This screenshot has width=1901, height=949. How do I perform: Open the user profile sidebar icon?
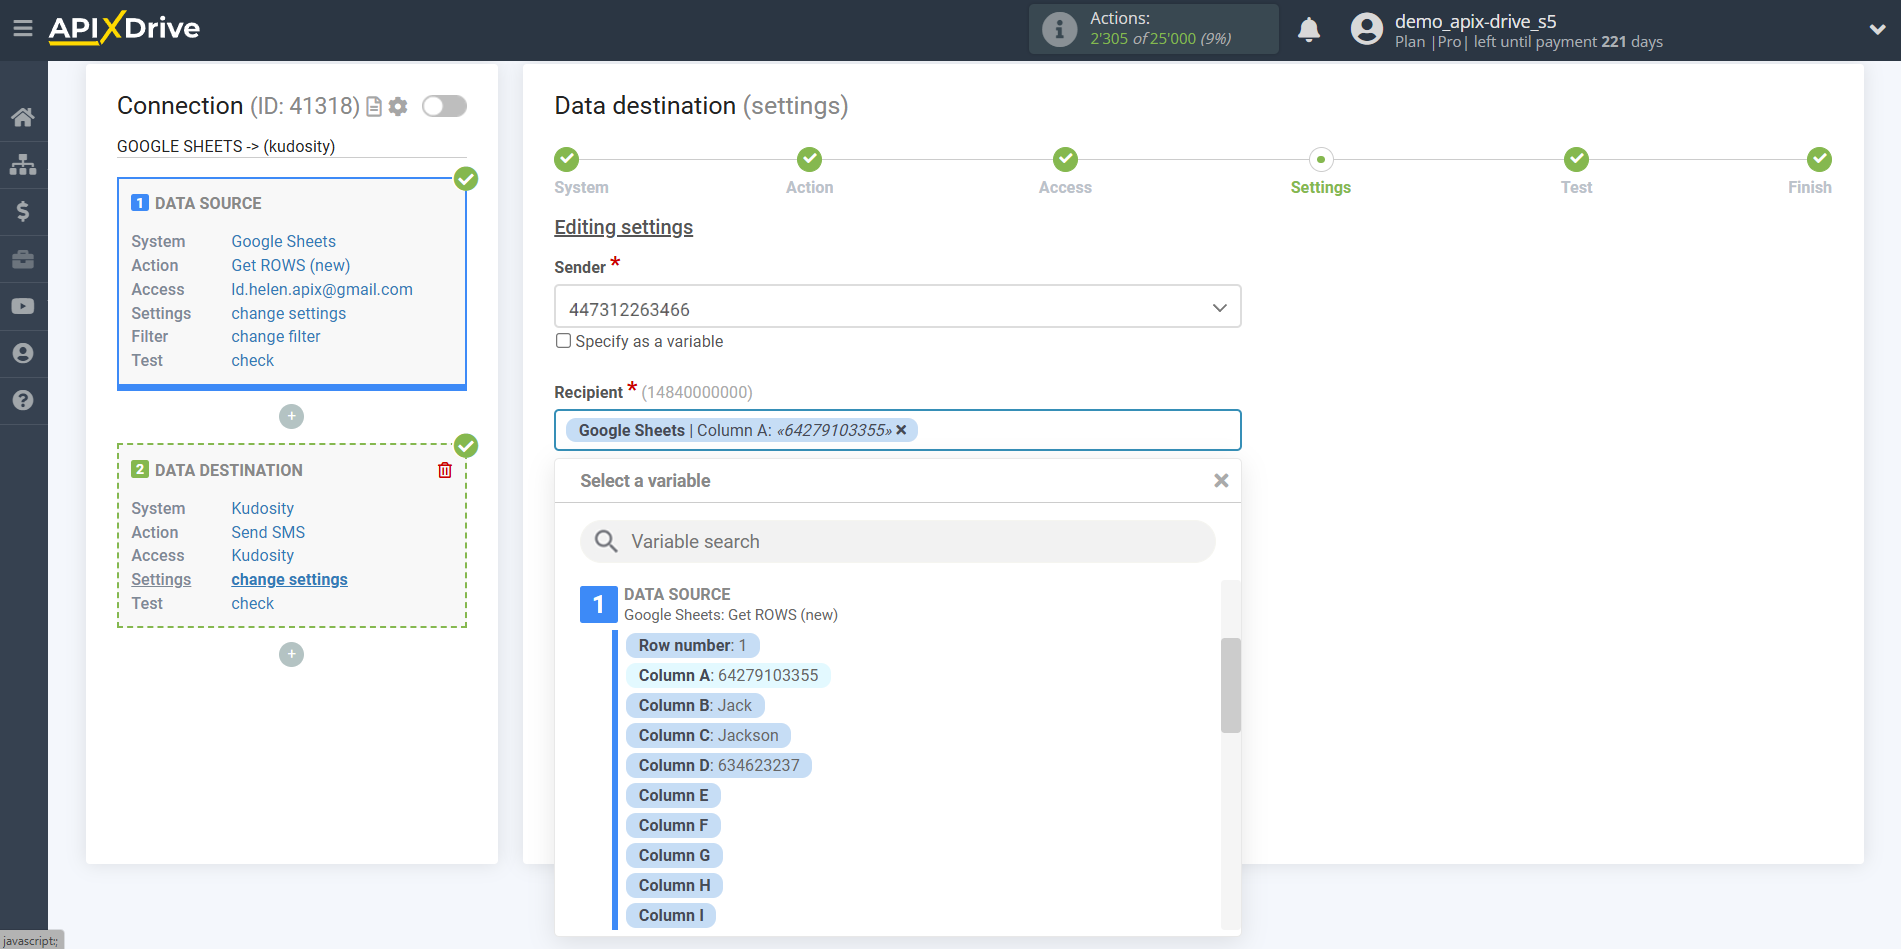click(x=23, y=353)
